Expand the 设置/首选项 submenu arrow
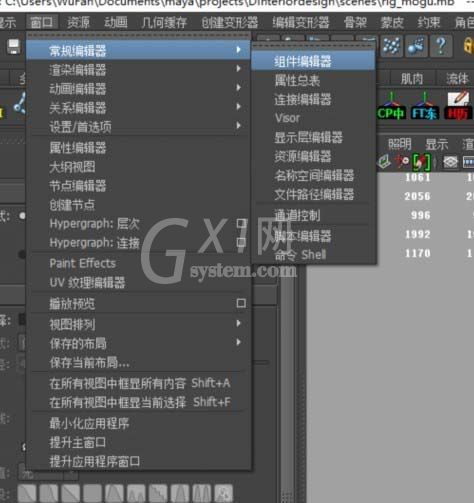The width and height of the screenshot is (474, 503). (x=239, y=125)
